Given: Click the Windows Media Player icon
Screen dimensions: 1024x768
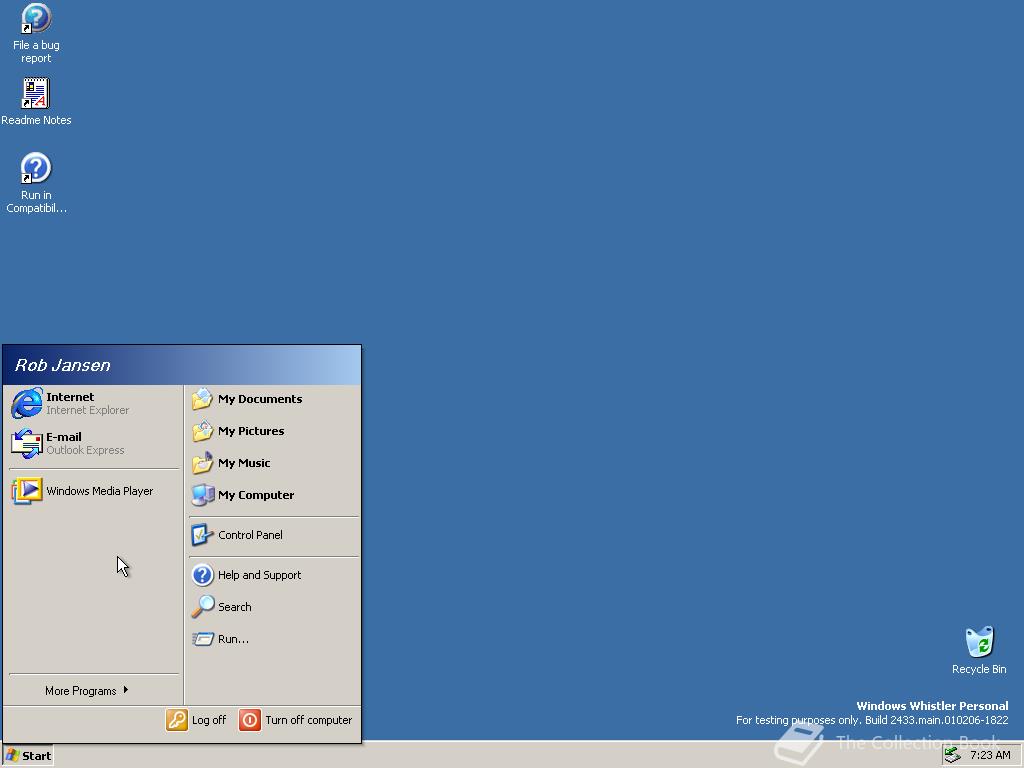Looking at the screenshot, I should click(x=27, y=491).
